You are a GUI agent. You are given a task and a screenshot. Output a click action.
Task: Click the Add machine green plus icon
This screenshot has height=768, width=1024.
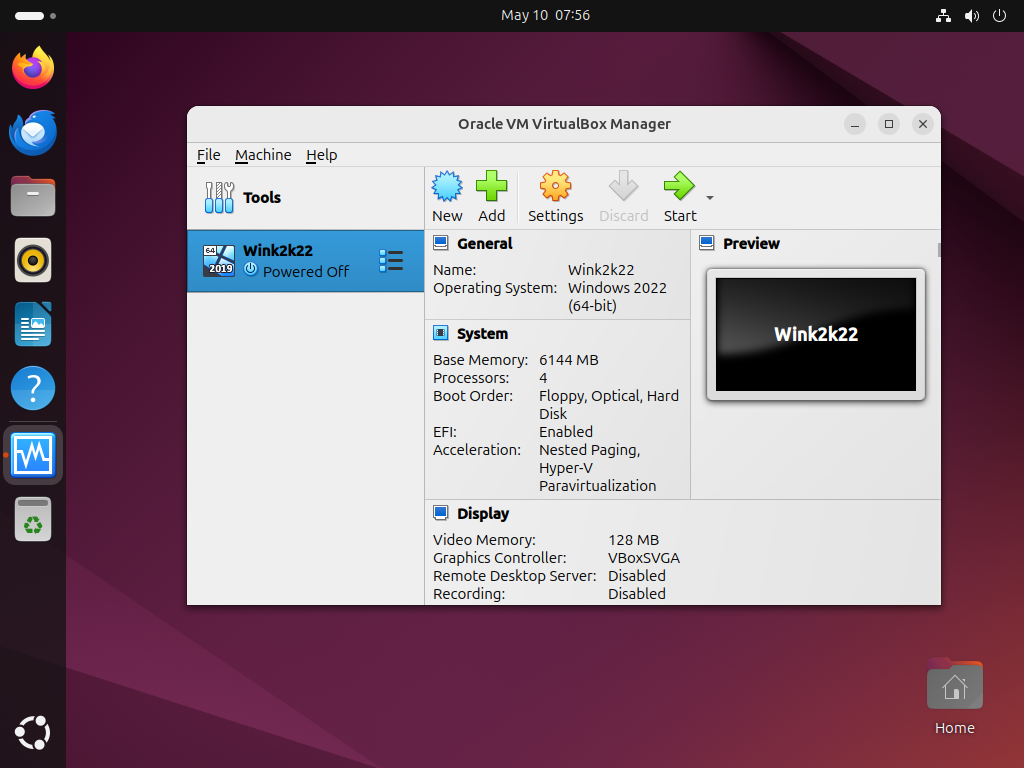pyautogui.click(x=491, y=187)
